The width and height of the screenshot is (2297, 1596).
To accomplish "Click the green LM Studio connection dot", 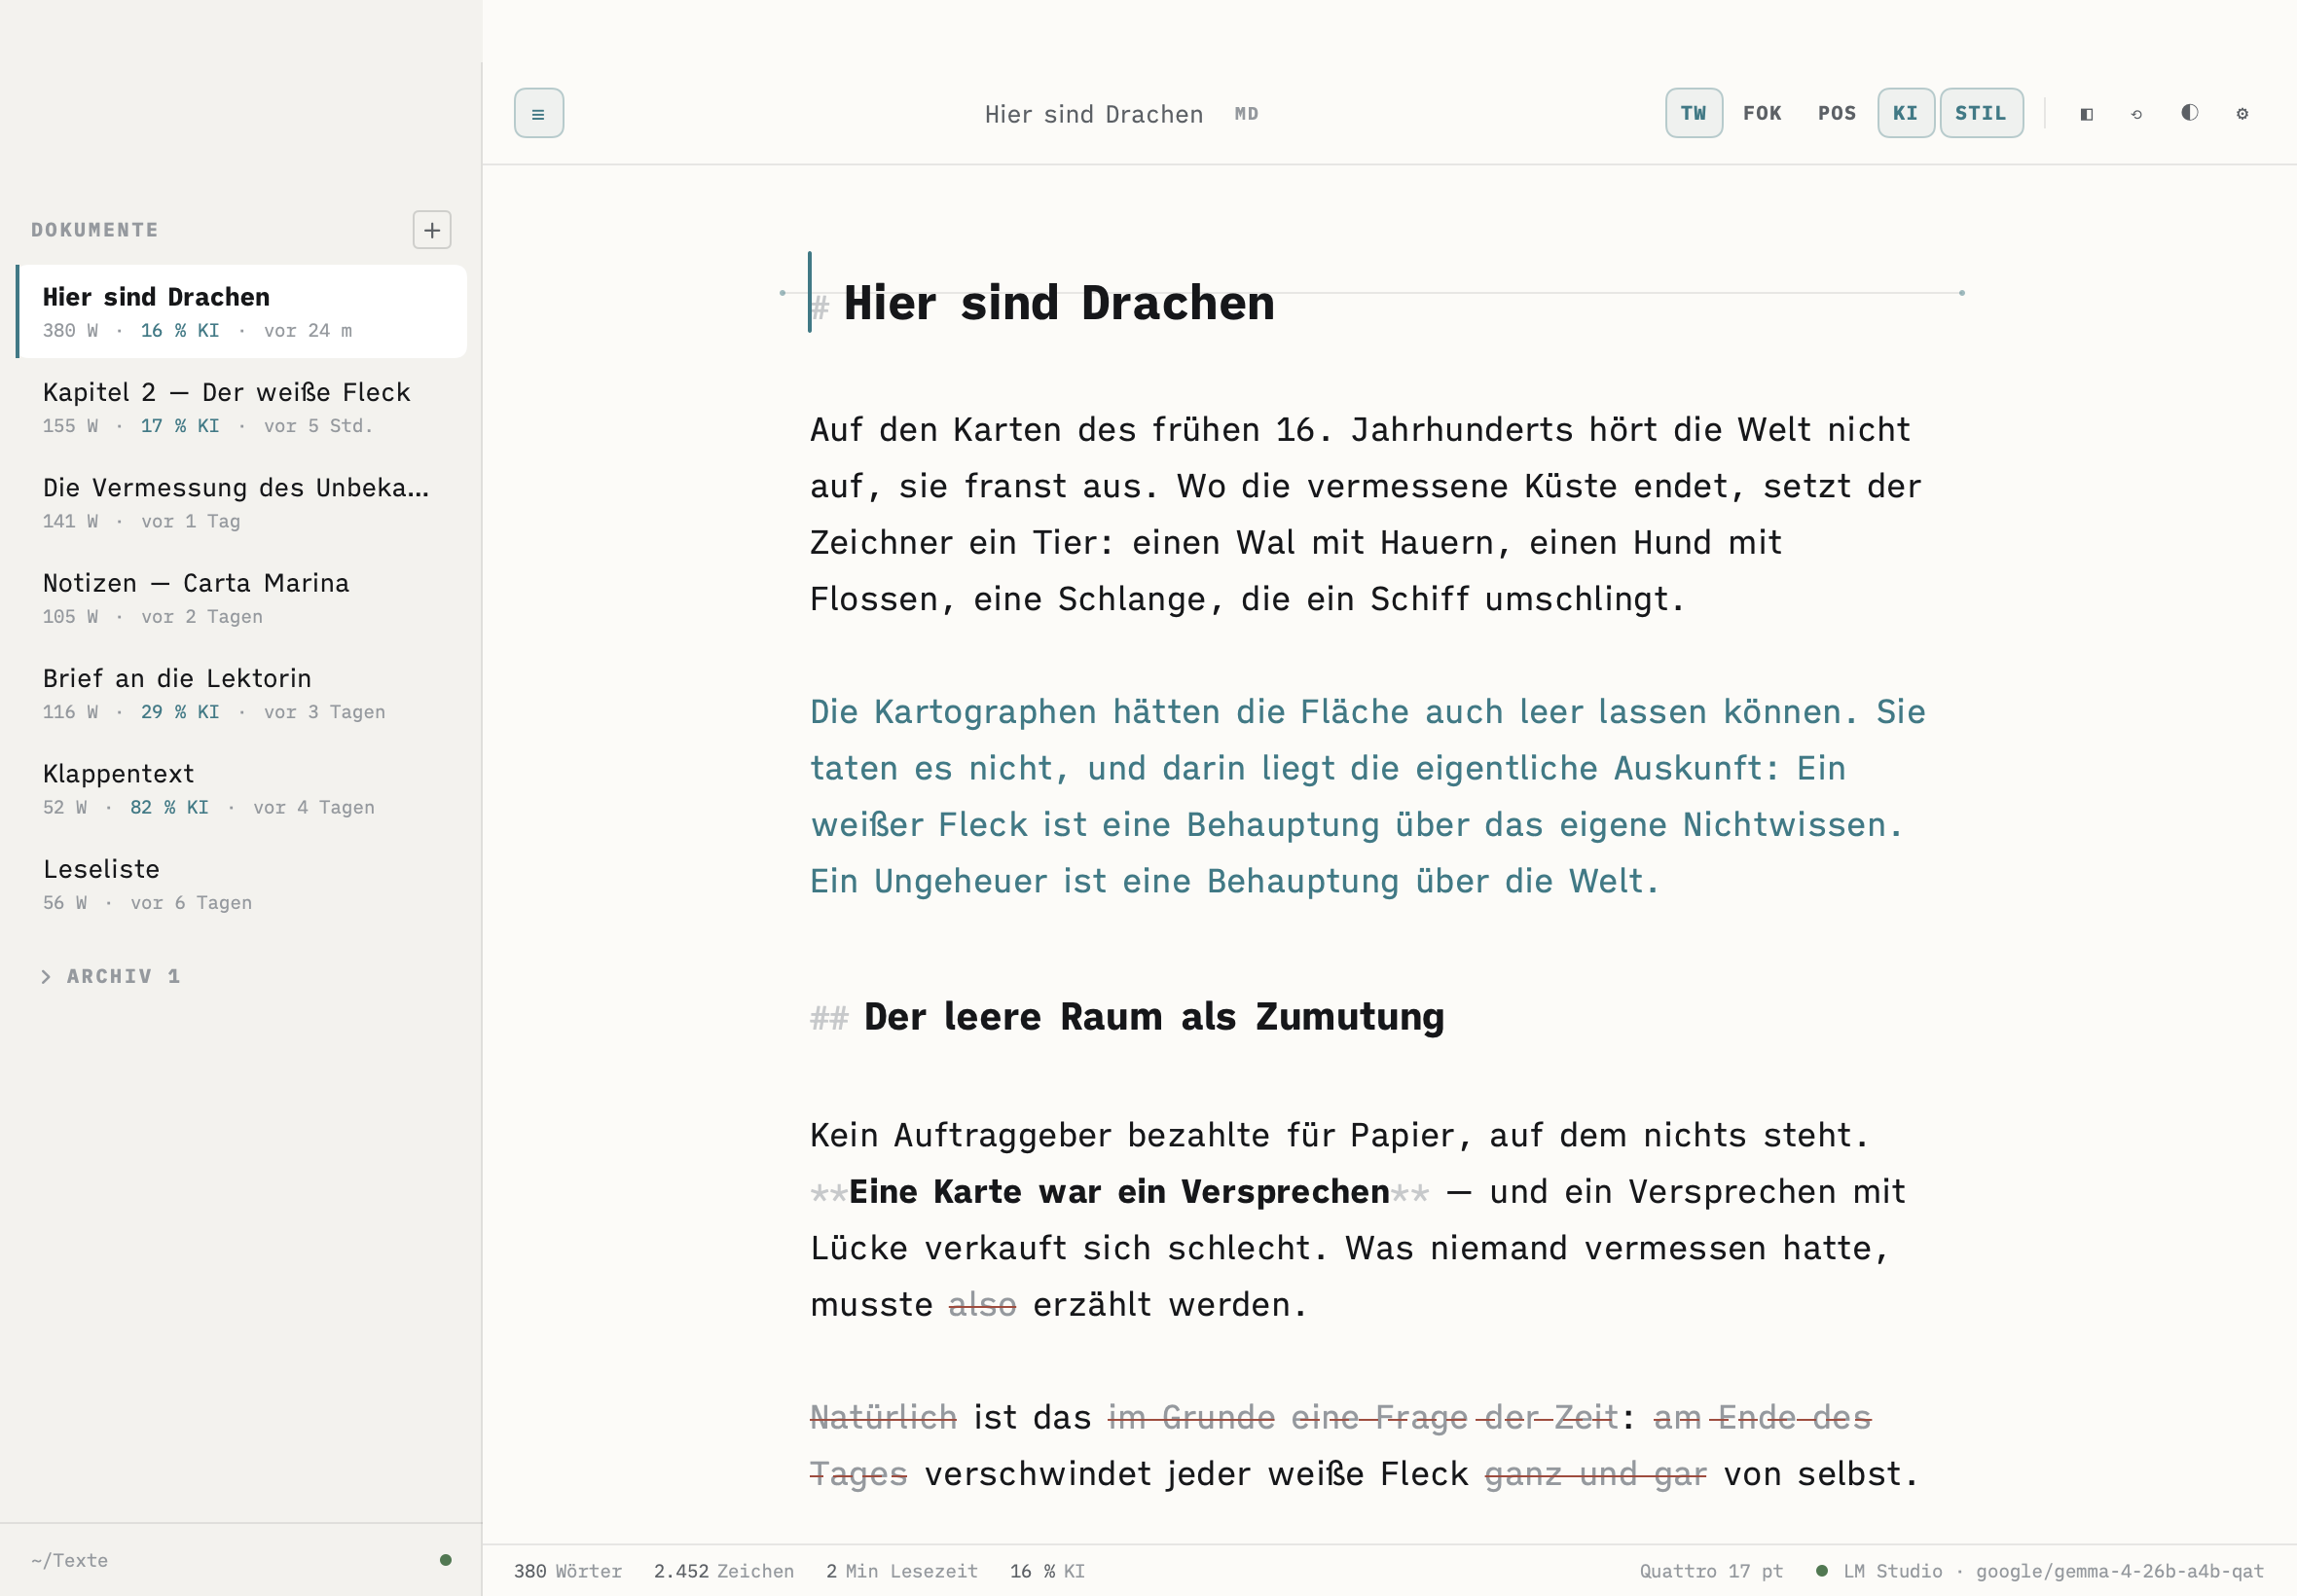I will 1822,1571.
